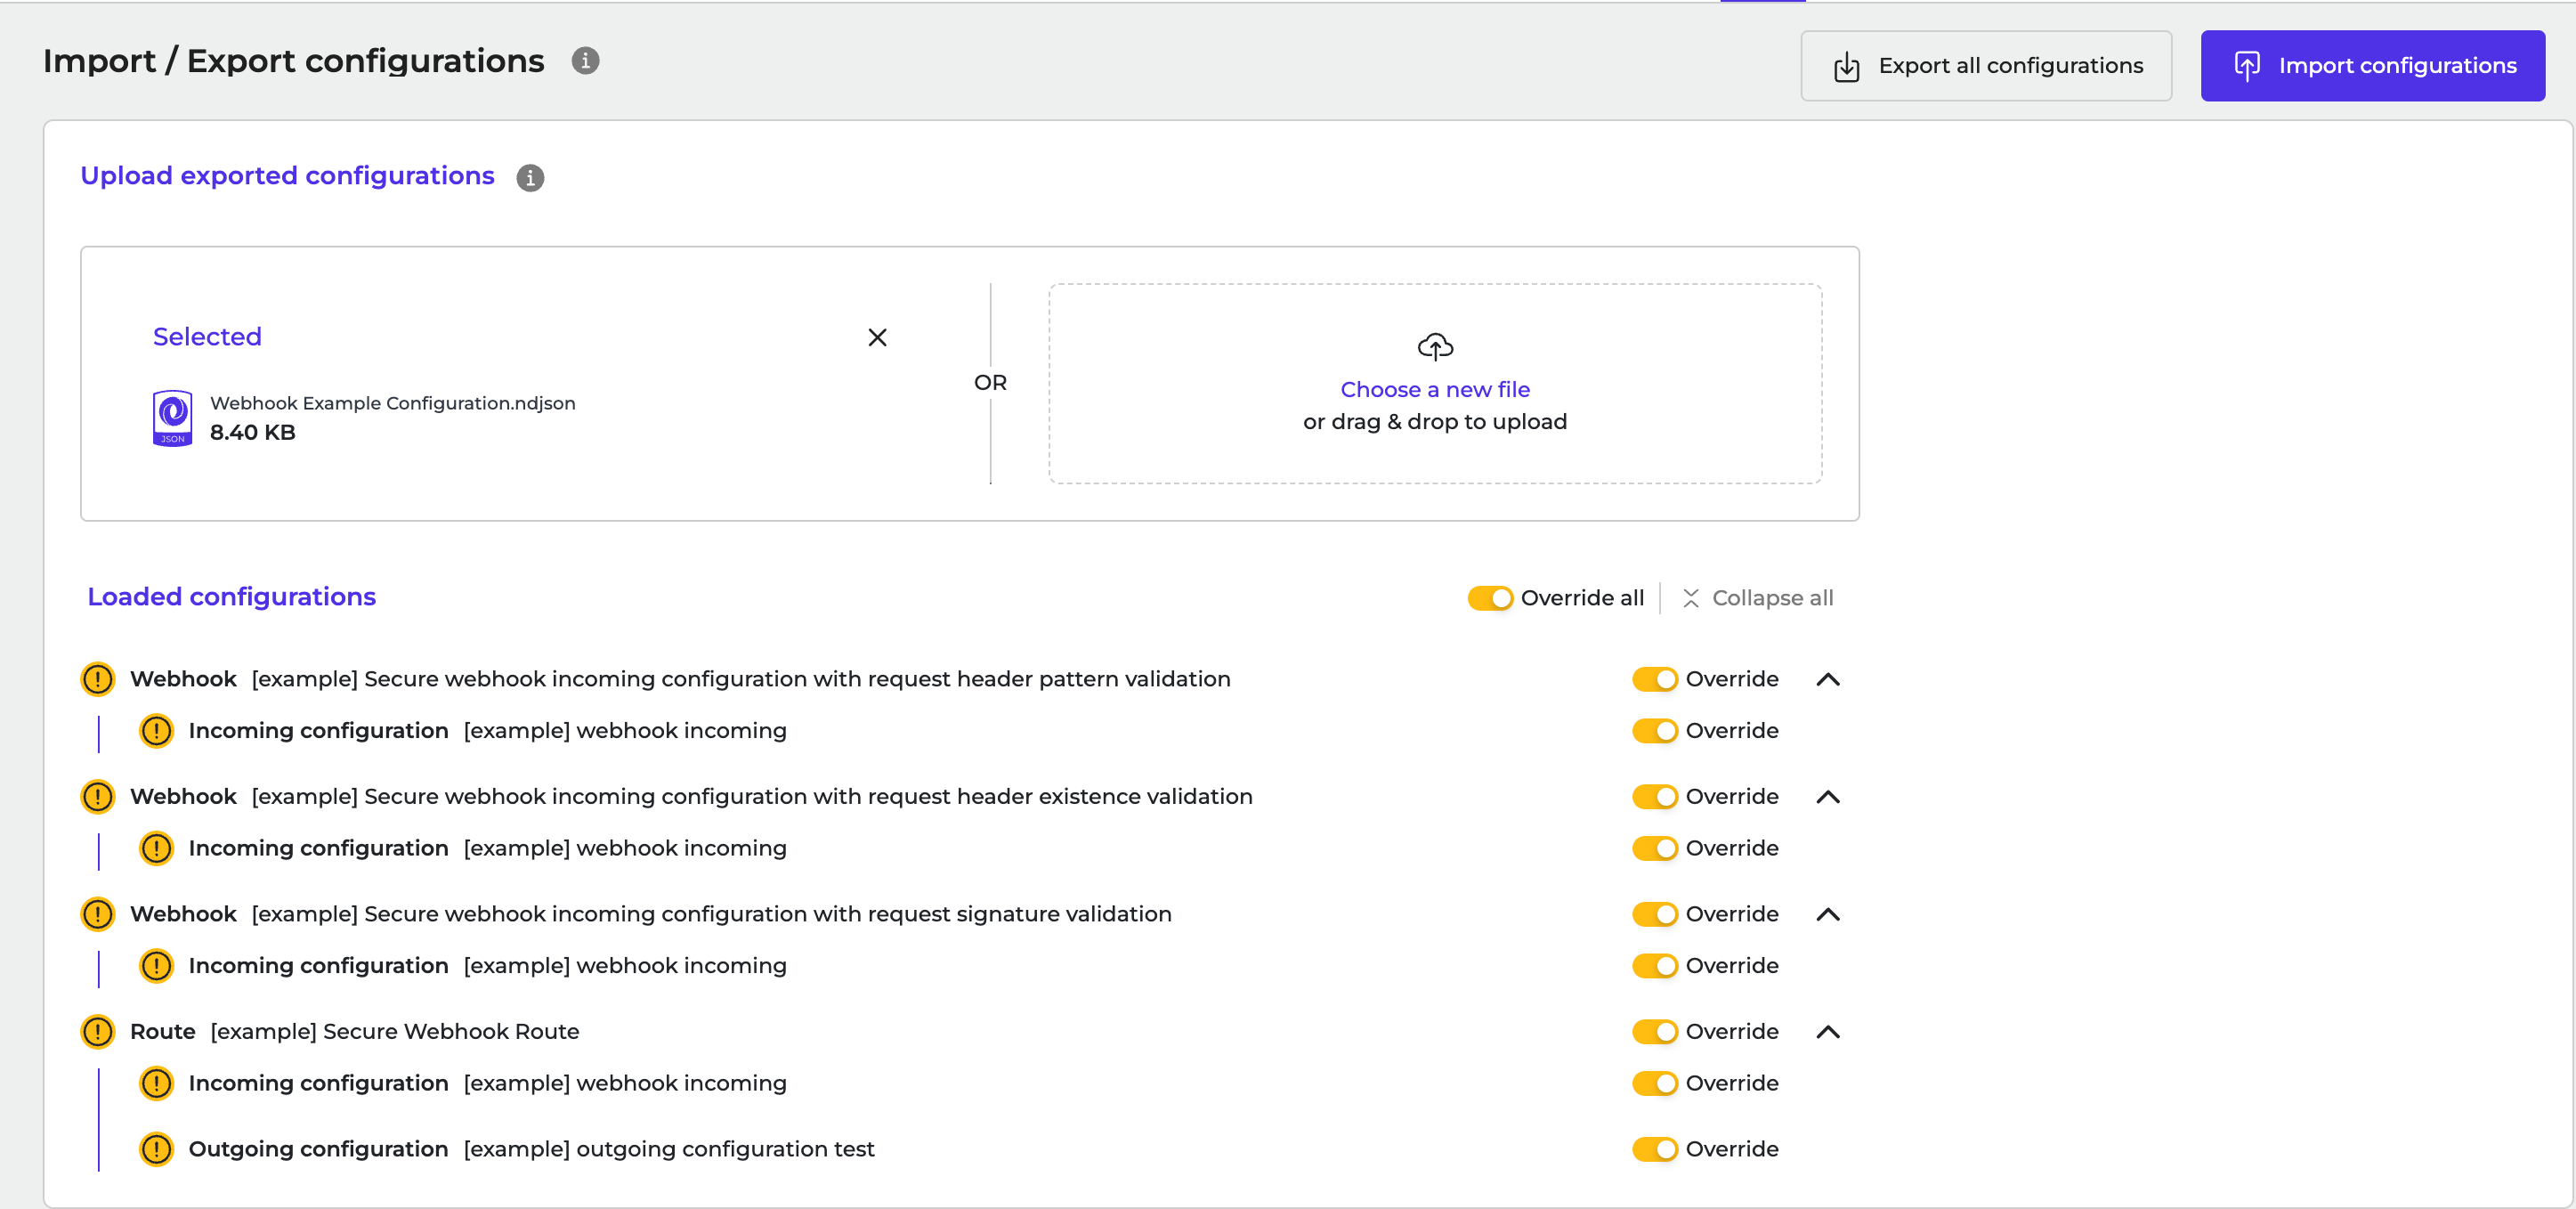The height and width of the screenshot is (1209, 2576).
Task: Click warning icon of signature validation webhook
Action: 98,915
